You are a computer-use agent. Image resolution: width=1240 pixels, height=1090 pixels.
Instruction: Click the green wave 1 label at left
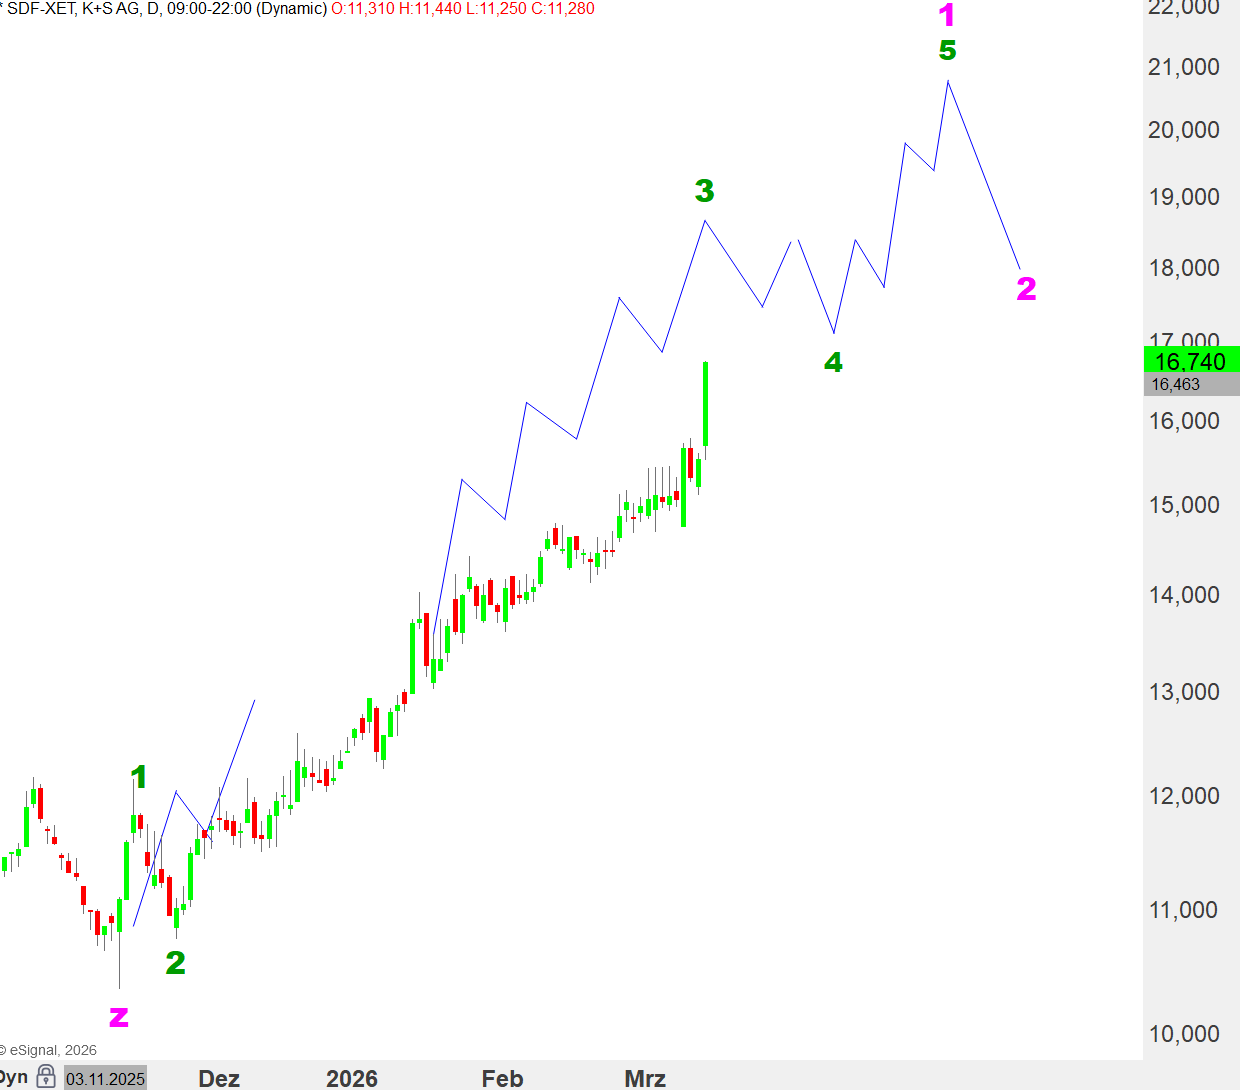(139, 777)
